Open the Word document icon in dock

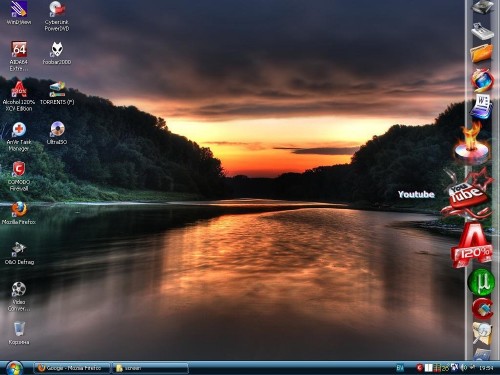pyautogui.click(x=481, y=107)
